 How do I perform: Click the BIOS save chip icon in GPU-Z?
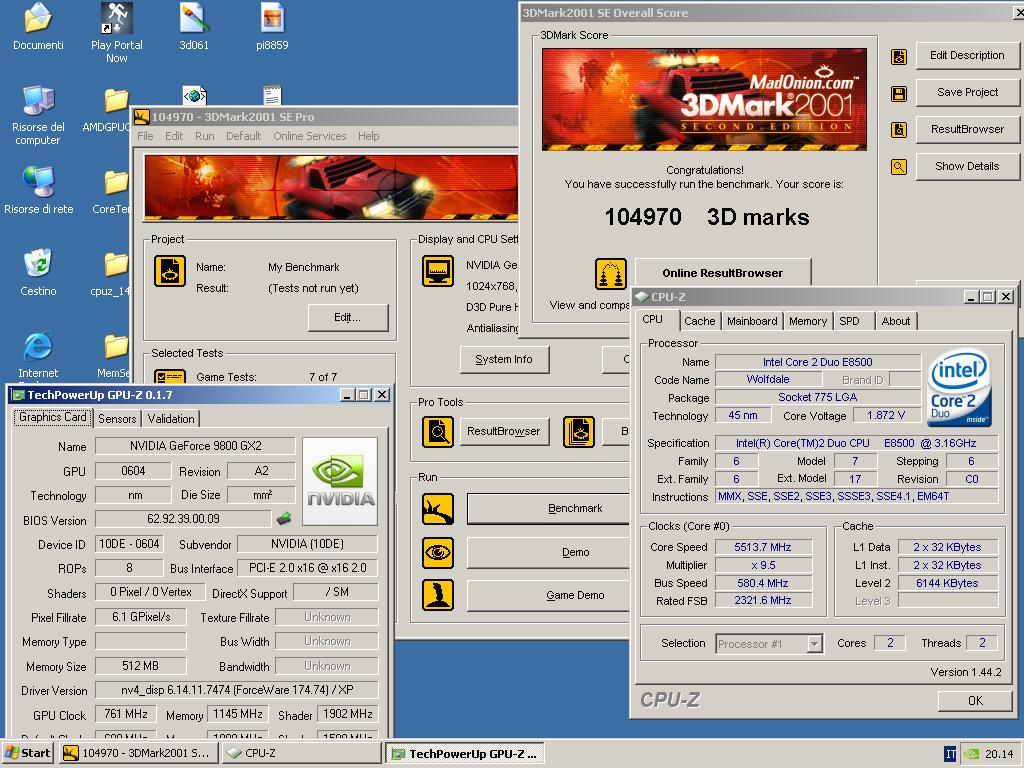pos(284,519)
